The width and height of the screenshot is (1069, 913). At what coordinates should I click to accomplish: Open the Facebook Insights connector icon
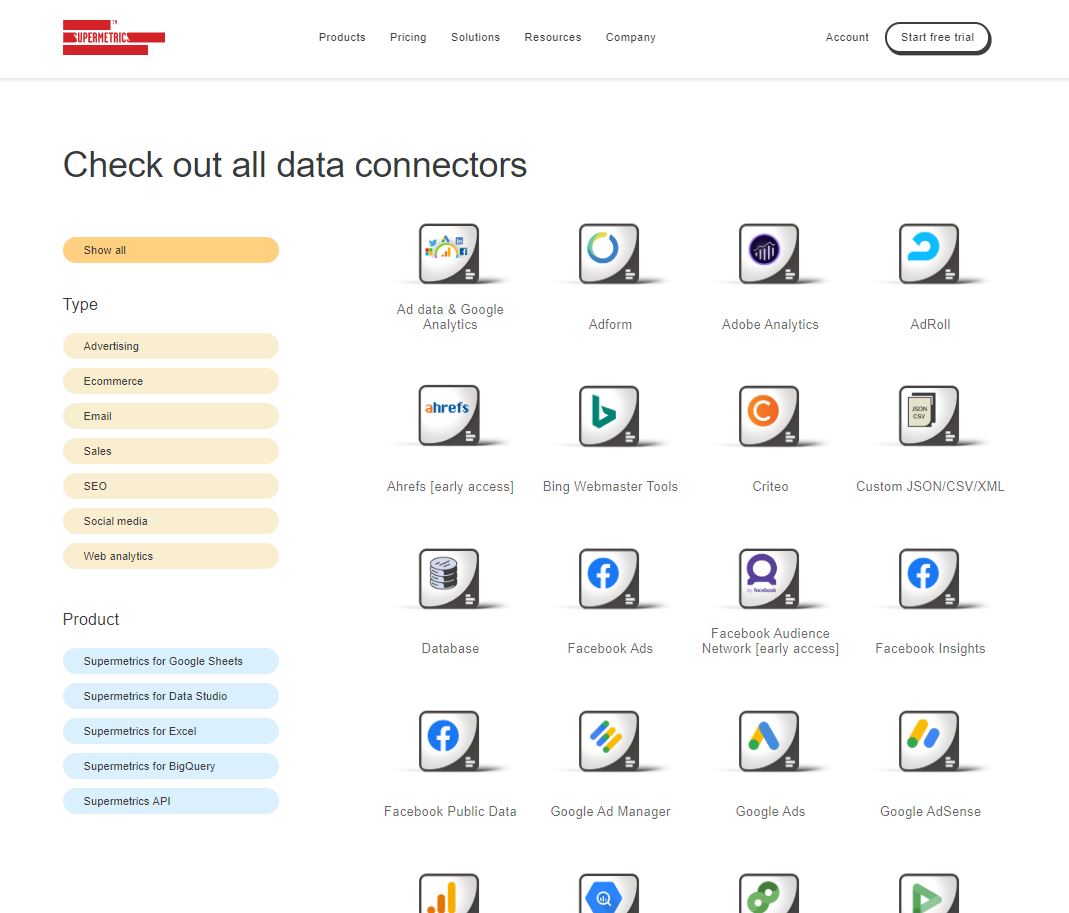pyautogui.click(x=929, y=578)
